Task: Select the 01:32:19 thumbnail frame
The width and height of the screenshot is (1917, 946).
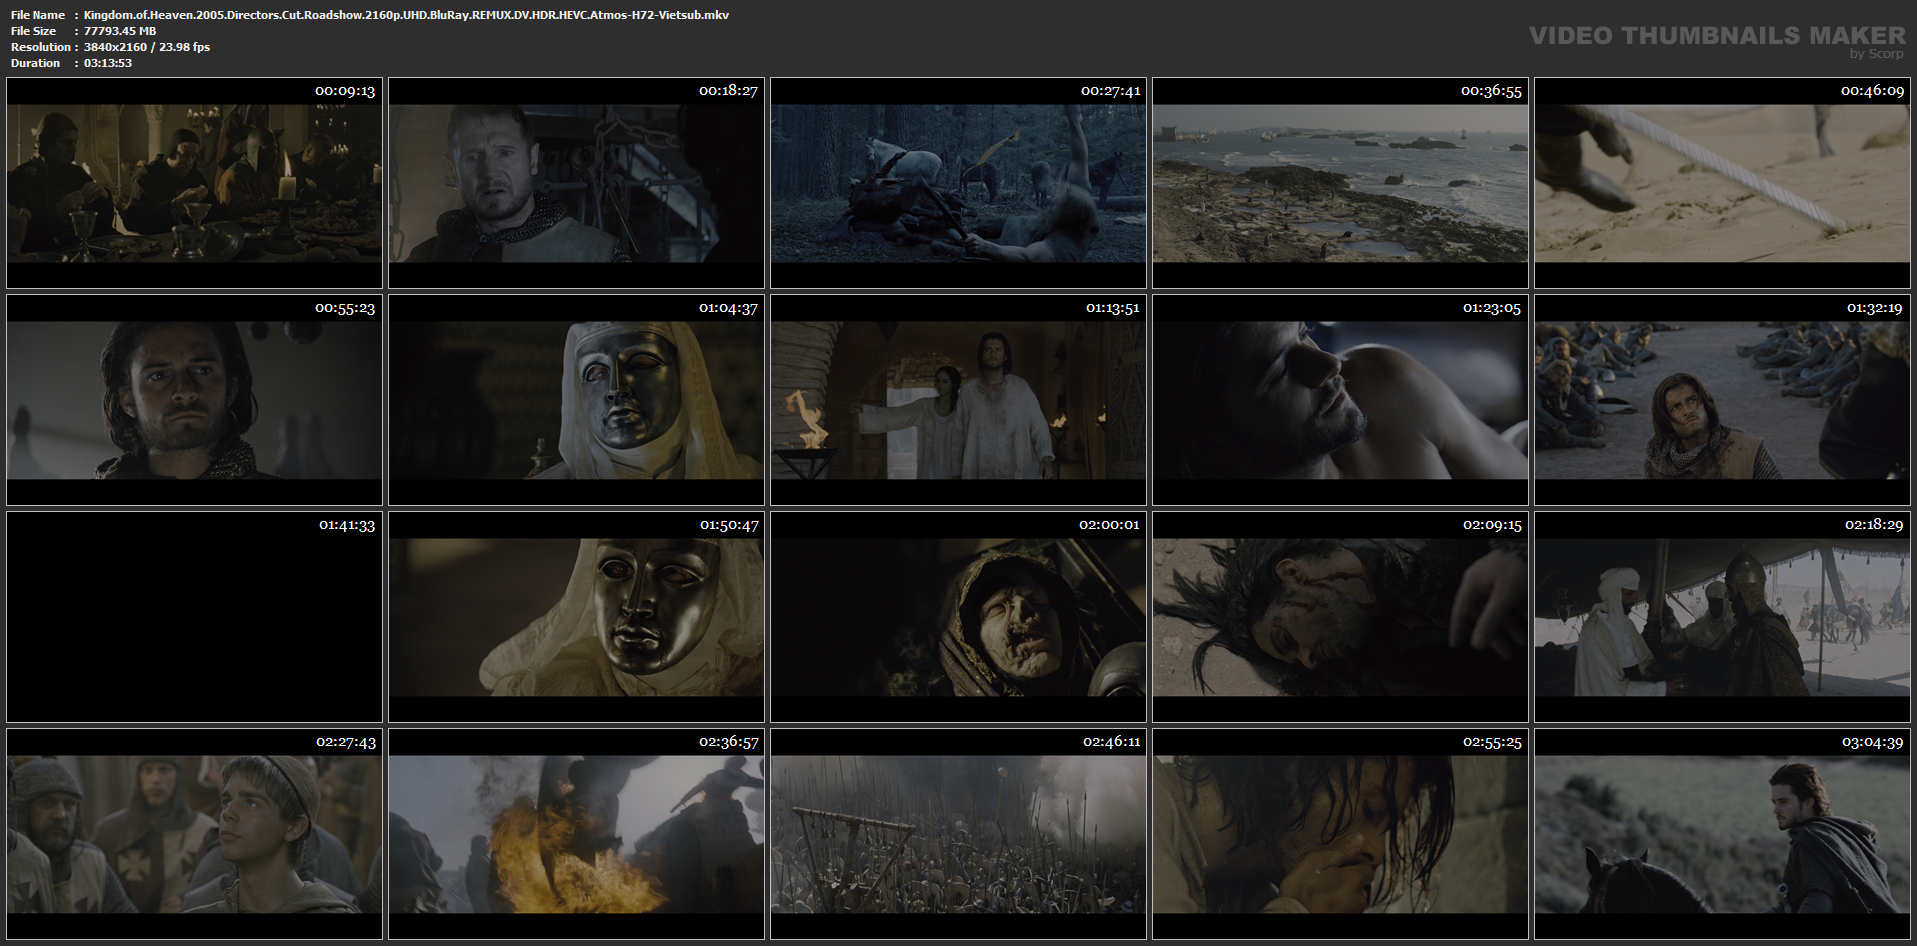Action: (1722, 400)
